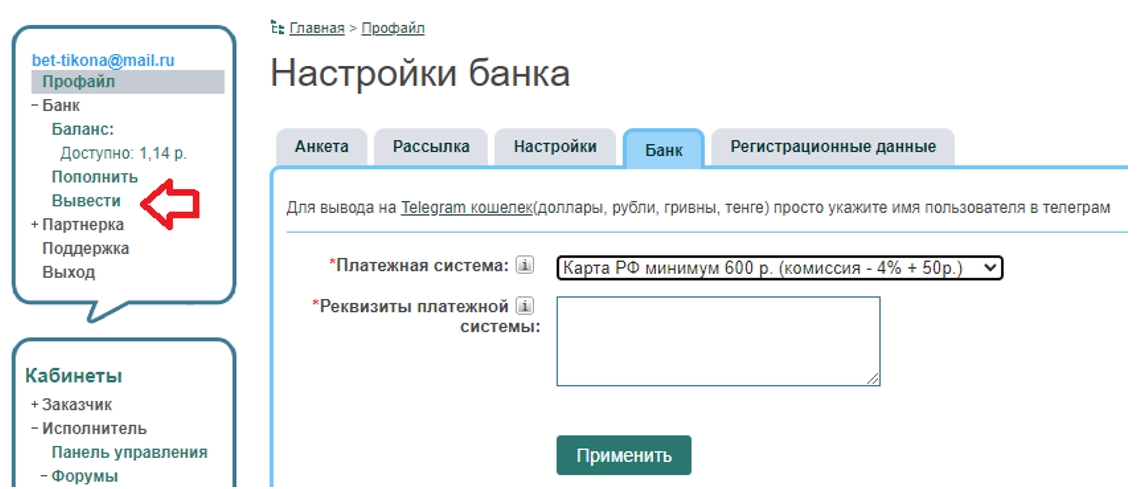Click the info icon beside Платежная система

click(x=524, y=266)
